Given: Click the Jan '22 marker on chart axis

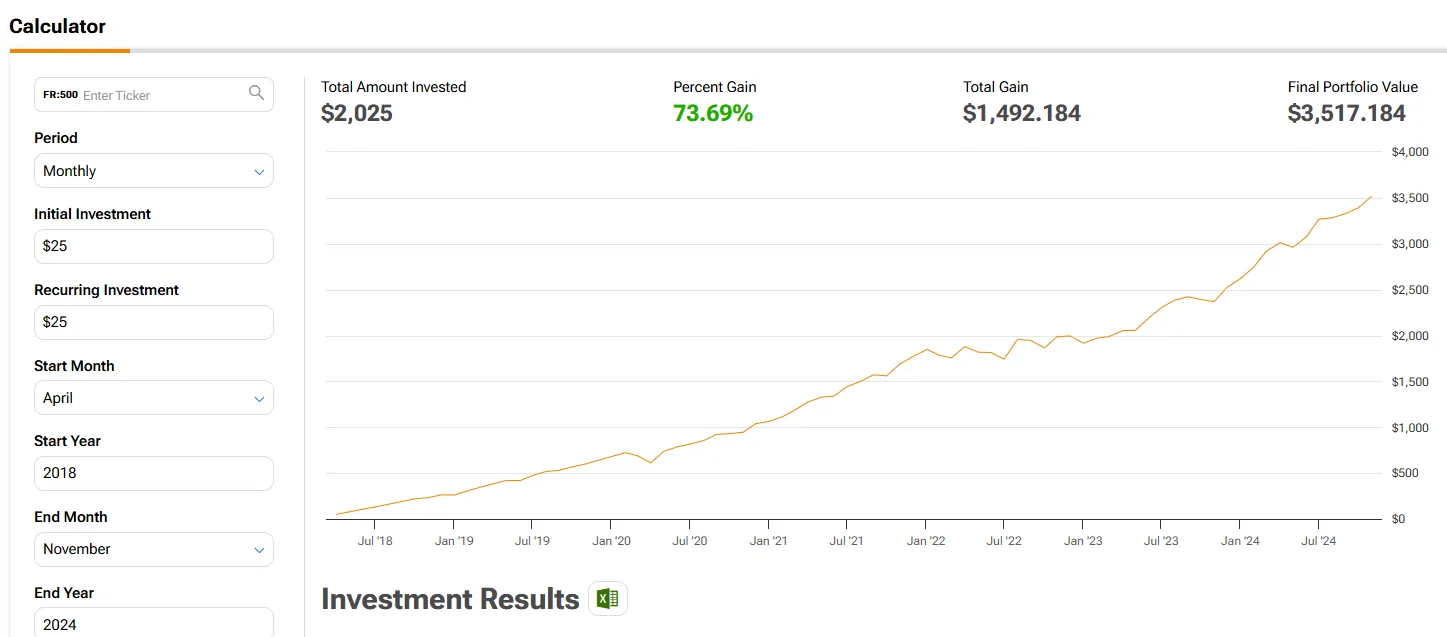Looking at the screenshot, I should pyautogui.click(x=926, y=541).
